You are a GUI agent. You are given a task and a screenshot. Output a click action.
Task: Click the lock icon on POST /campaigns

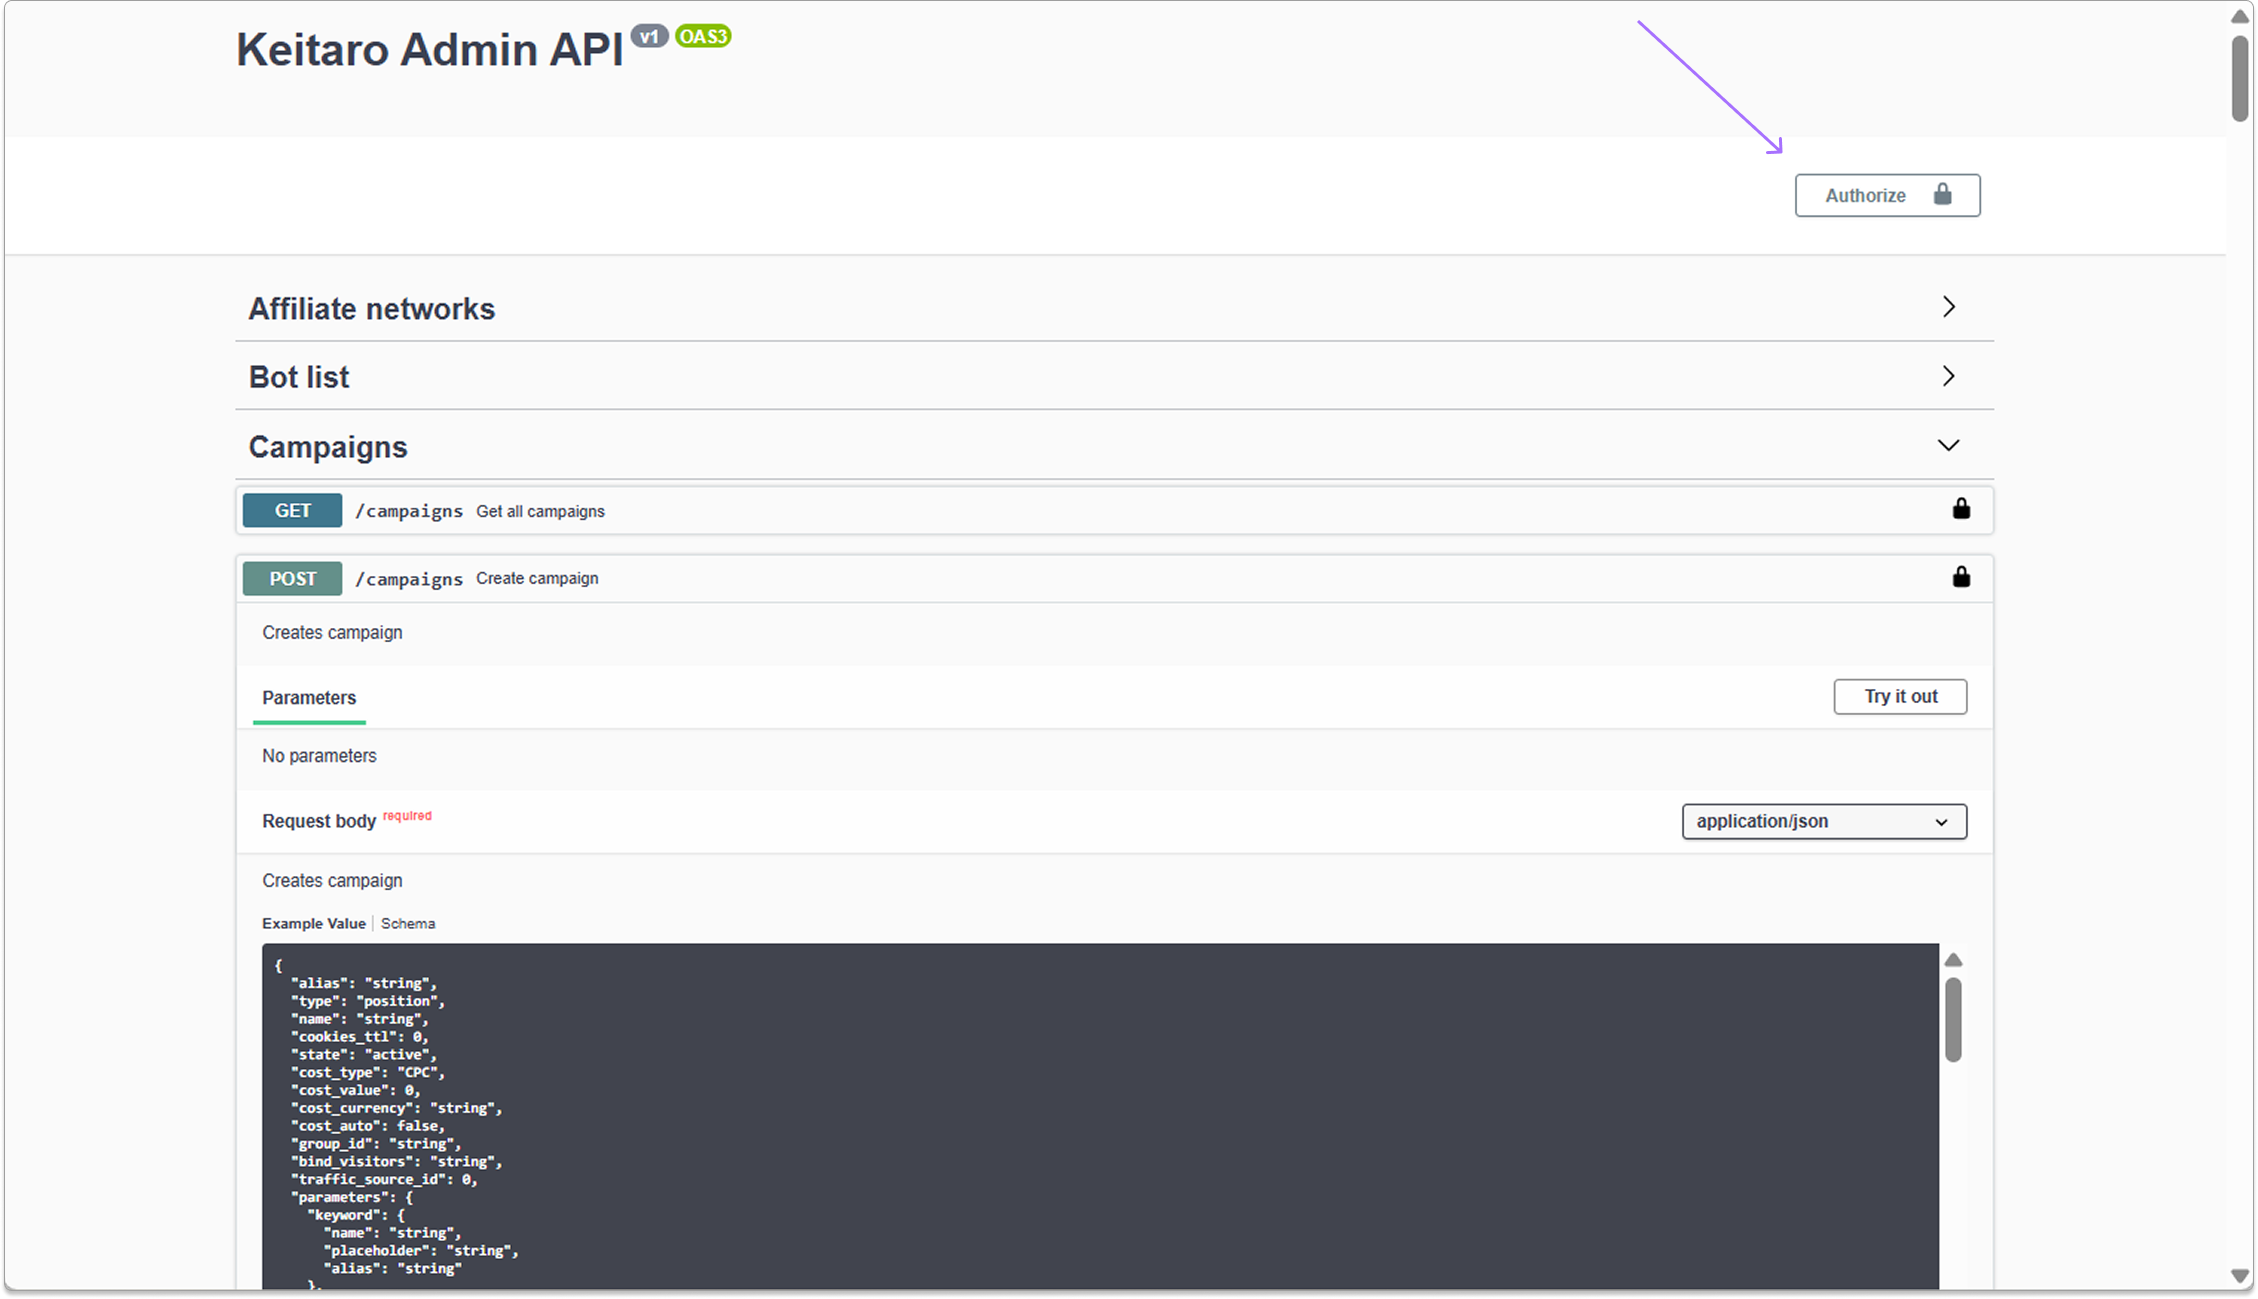click(x=1961, y=577)
